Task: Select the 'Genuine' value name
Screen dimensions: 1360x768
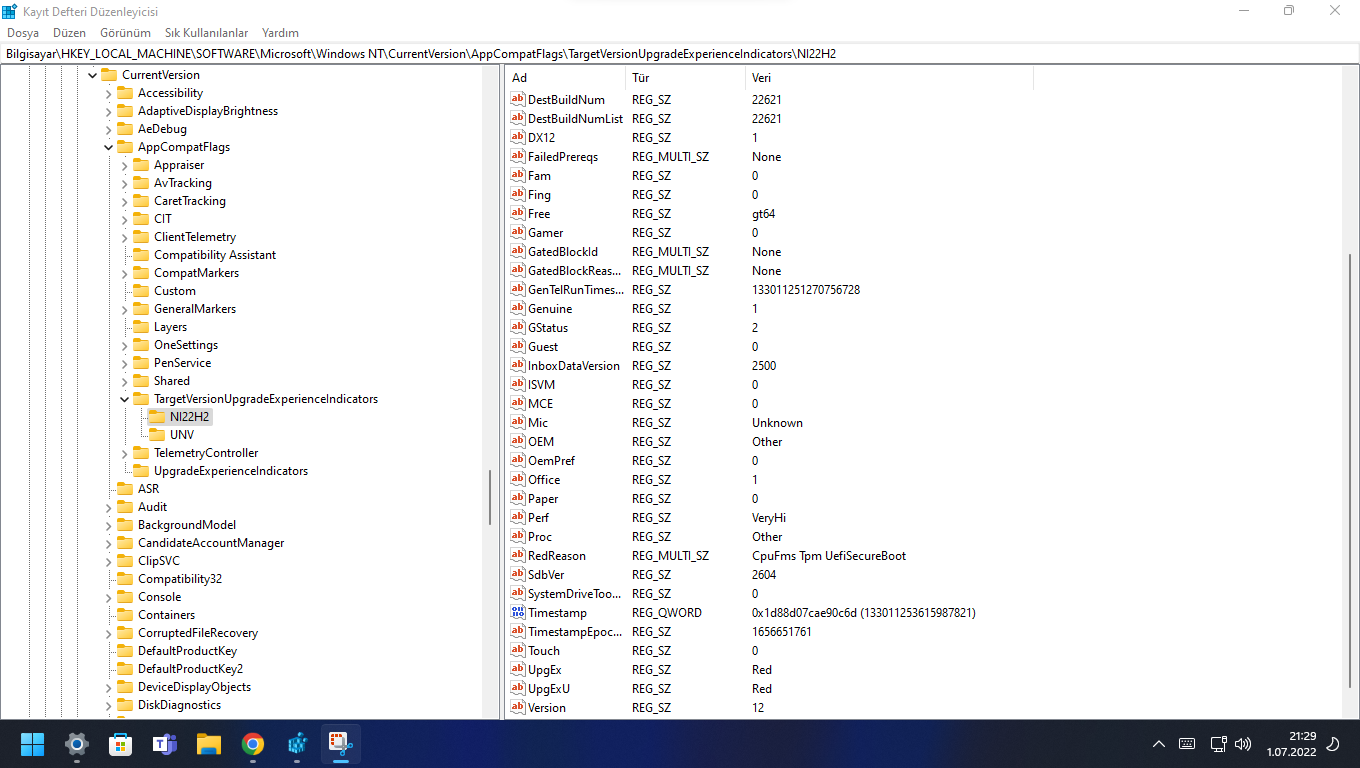Action: (x=550, y=309)
